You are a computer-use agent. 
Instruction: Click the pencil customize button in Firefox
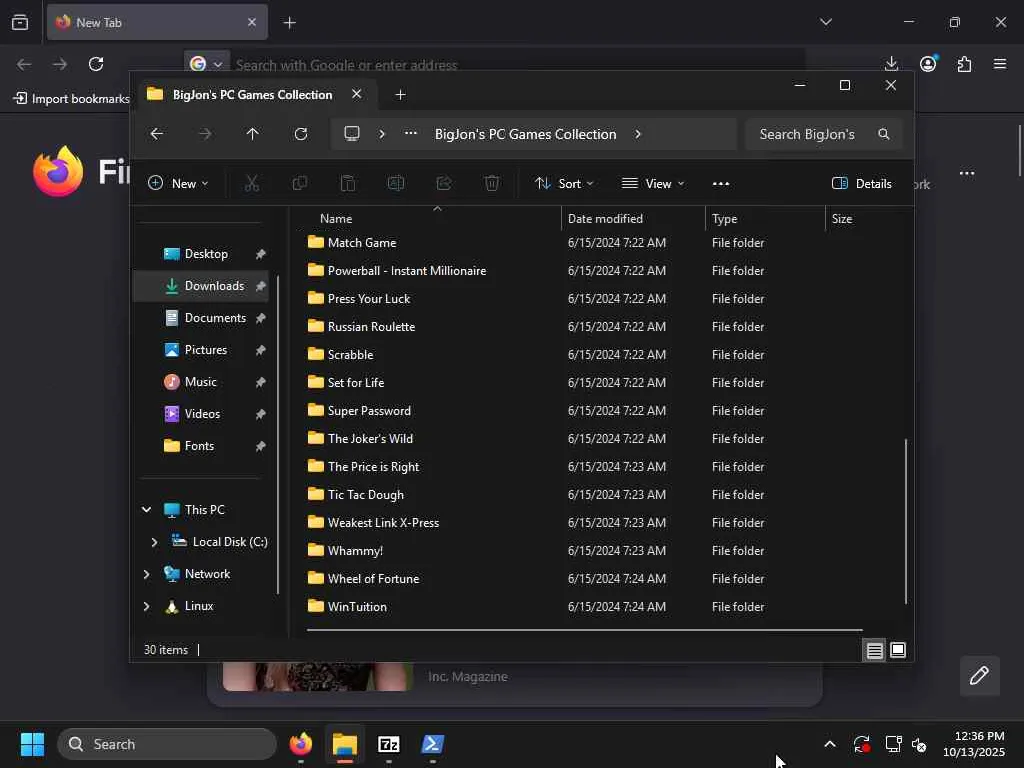[979, 675]
